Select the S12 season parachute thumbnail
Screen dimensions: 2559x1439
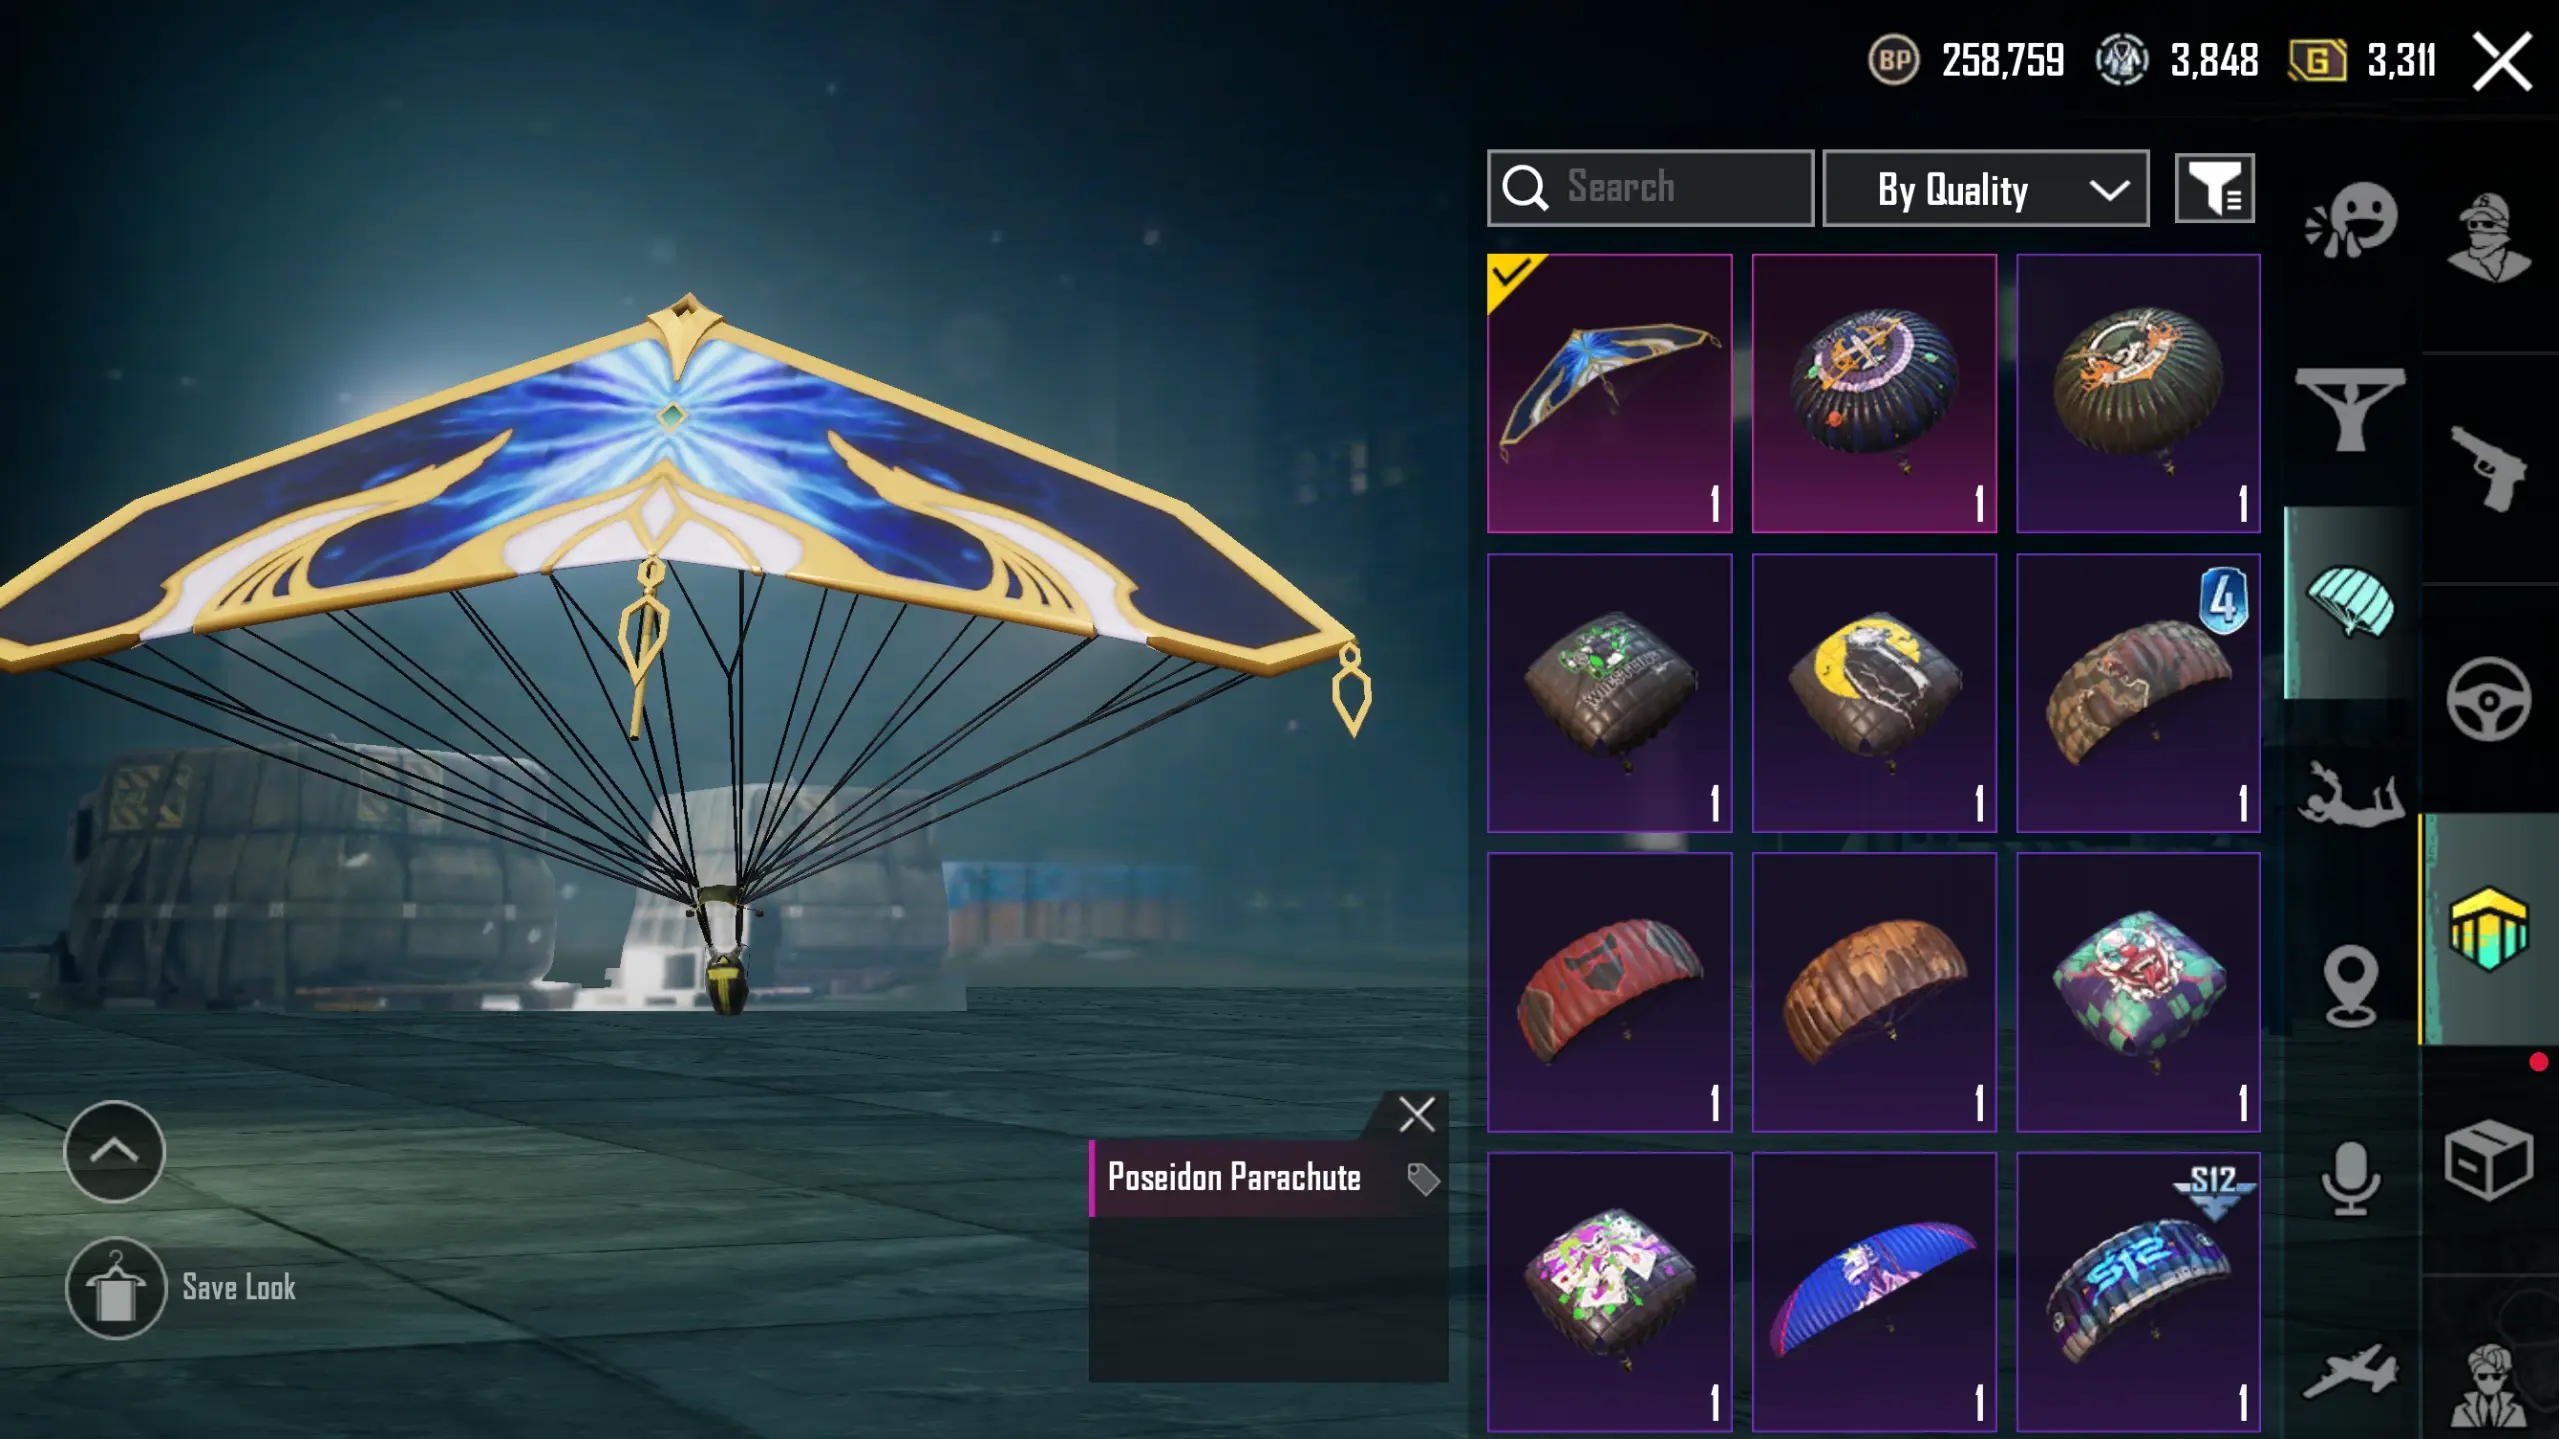coord(2138,1292)
